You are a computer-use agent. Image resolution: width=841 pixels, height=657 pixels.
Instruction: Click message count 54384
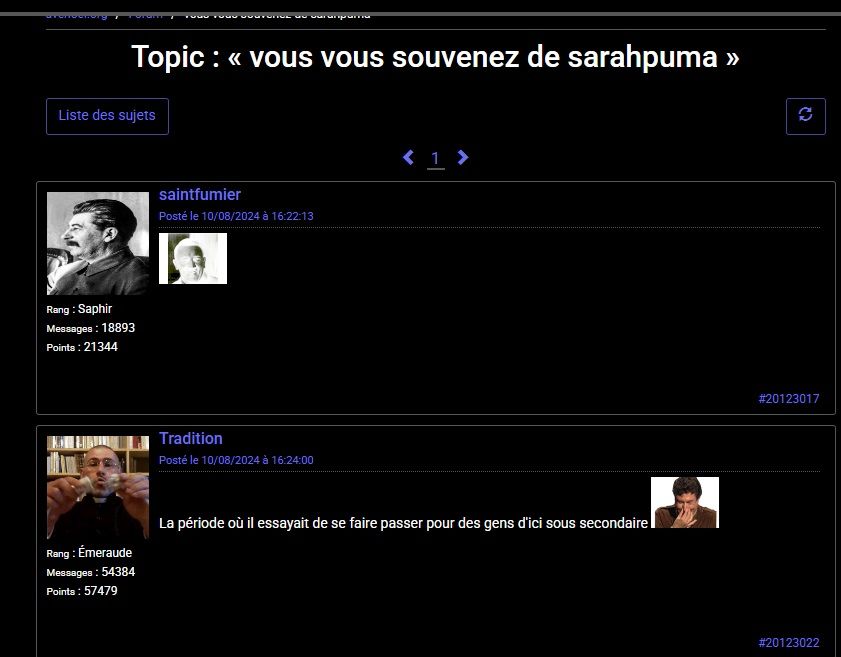118,572
